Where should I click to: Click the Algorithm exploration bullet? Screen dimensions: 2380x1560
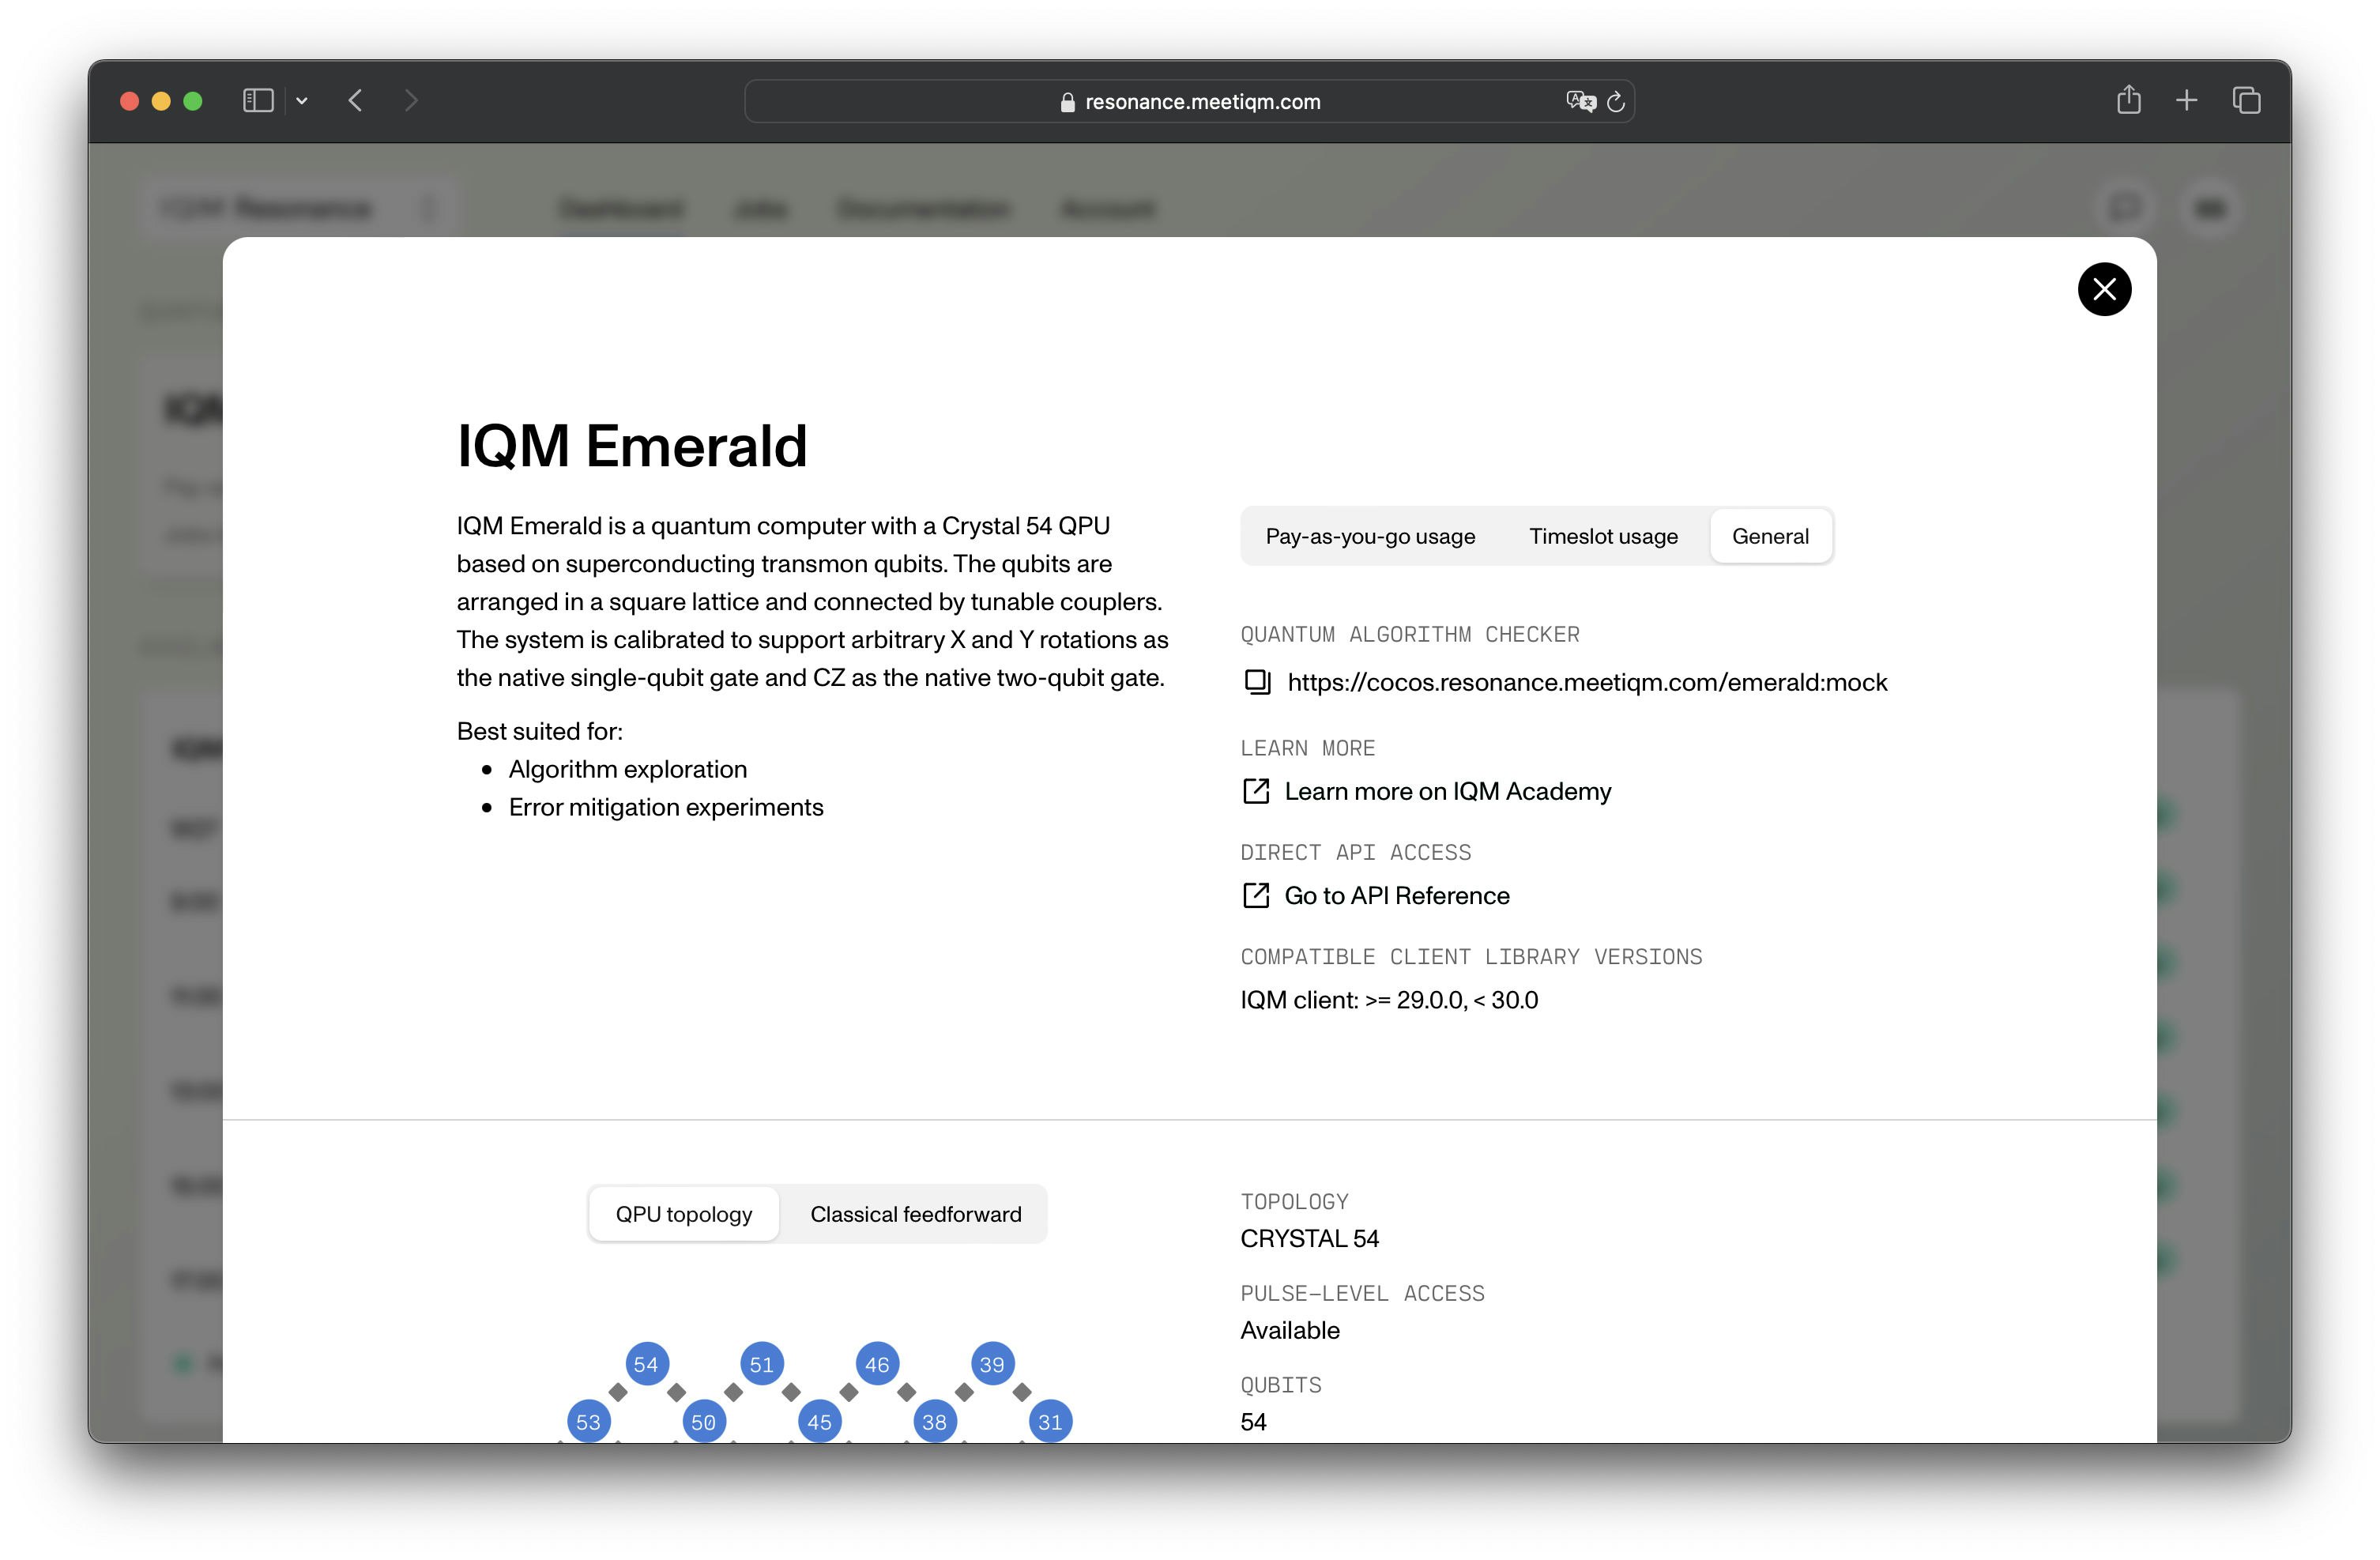coord(627,769)
